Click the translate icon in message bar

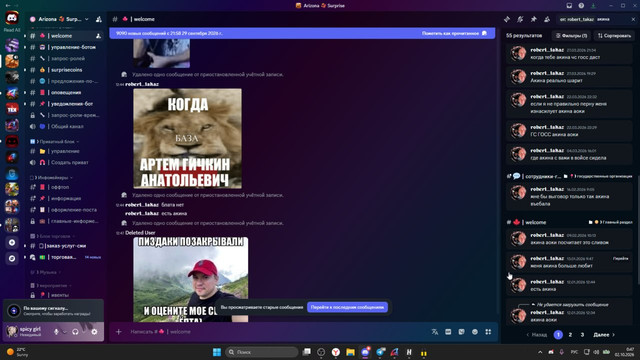pos(435,332)
